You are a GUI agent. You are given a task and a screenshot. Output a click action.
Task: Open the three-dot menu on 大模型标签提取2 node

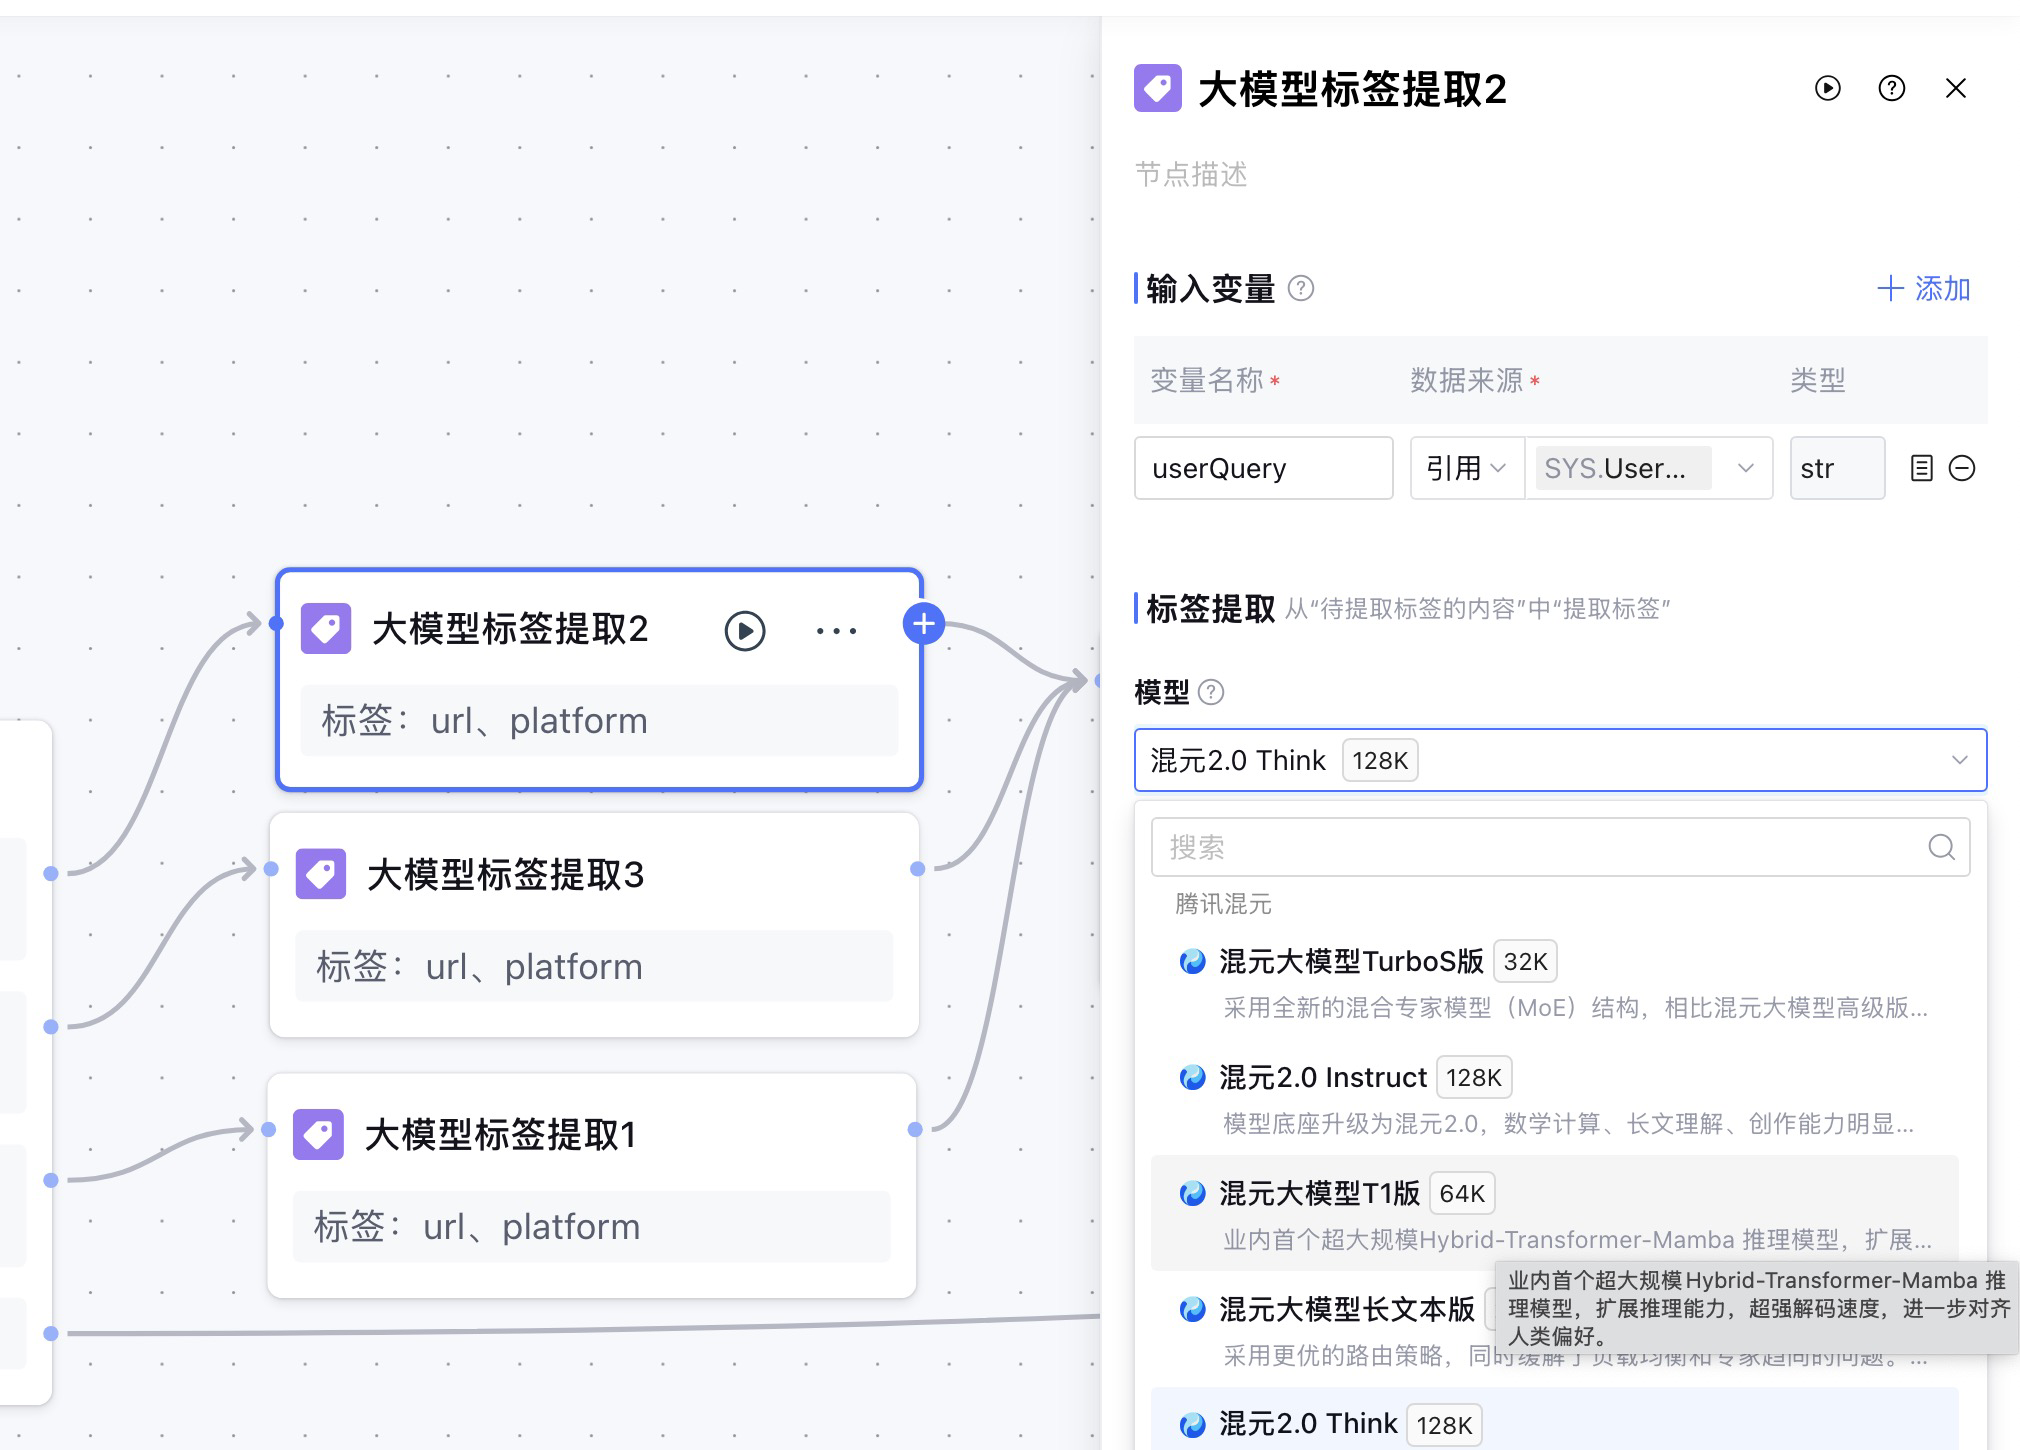[x=836, y=631]
